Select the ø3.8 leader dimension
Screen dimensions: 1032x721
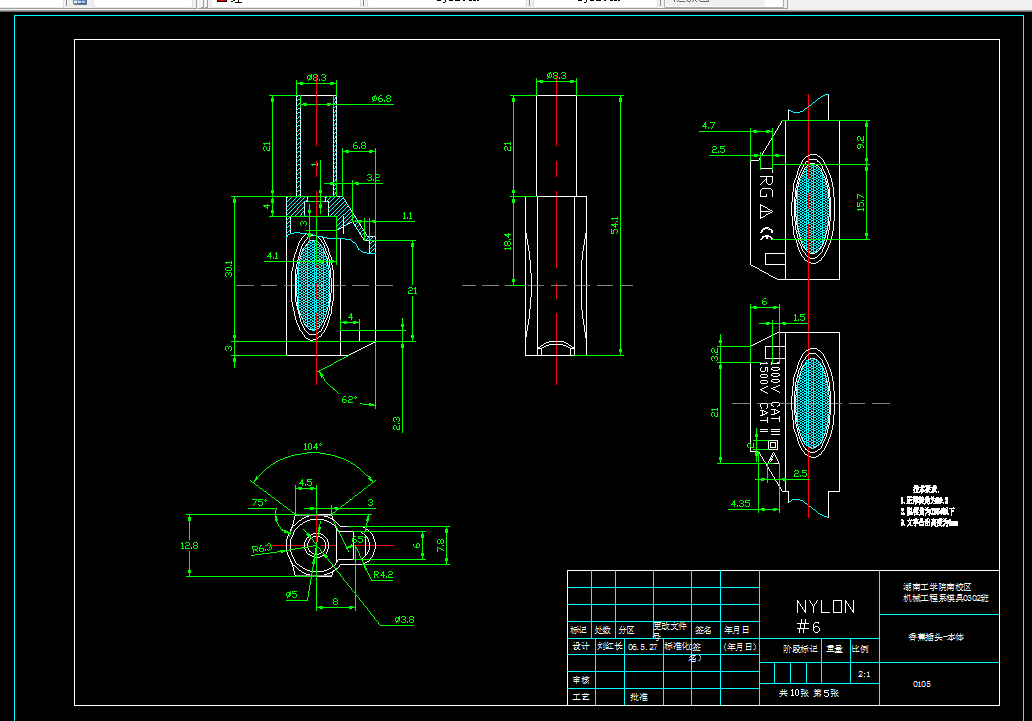404,620
